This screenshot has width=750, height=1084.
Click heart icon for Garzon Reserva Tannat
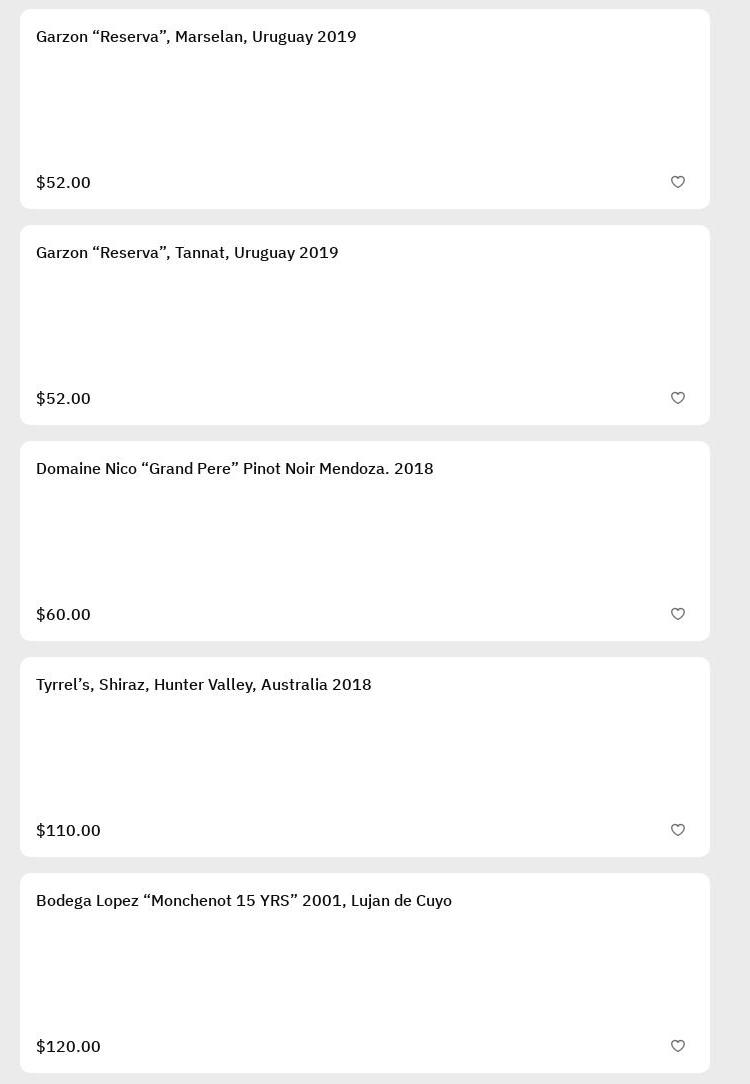(x=678, y=398)
